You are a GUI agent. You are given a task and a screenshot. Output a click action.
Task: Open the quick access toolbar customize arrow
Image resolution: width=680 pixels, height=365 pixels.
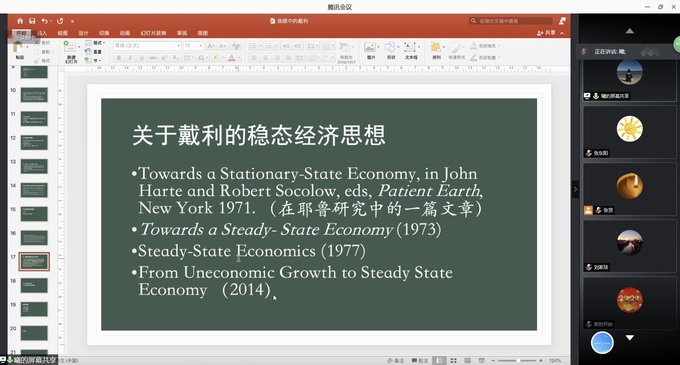(x=72, y=21)
